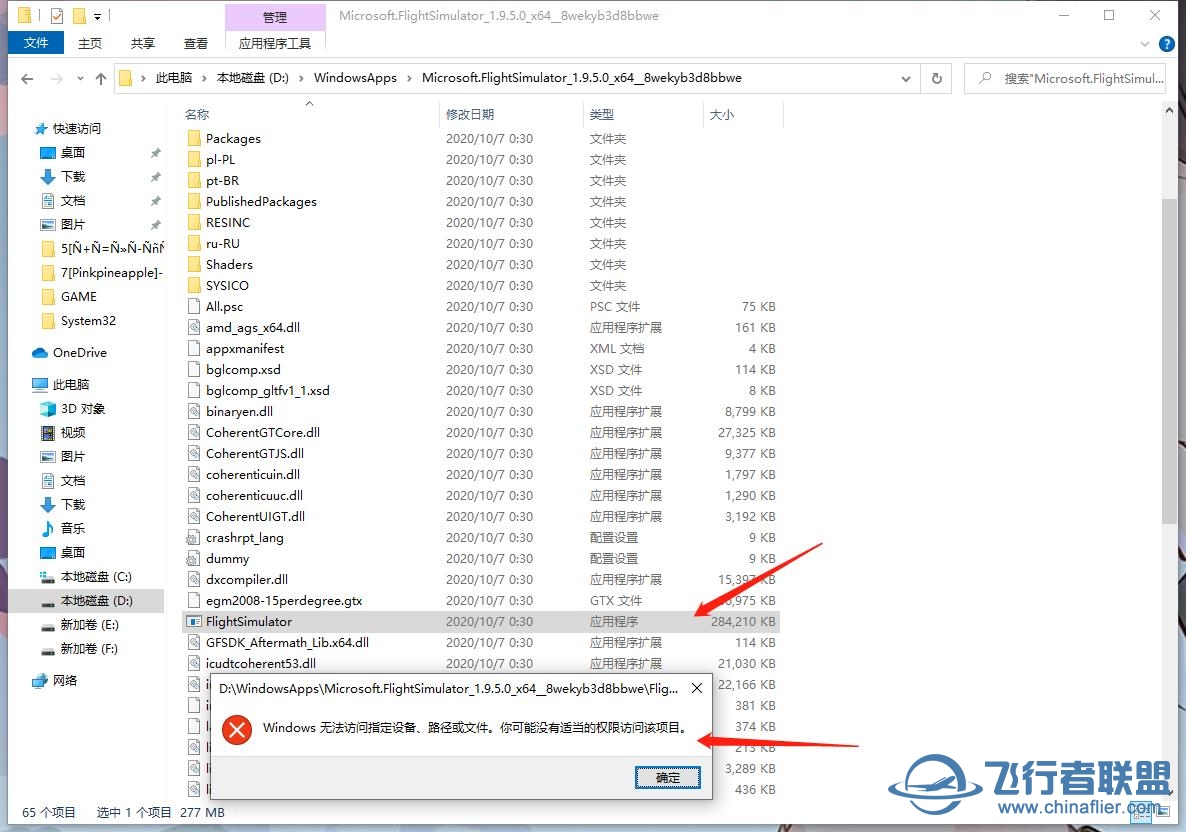Click the WindowsApps breadcrumb segment
The image size is (1186, 832).
(x=355, y=78)
